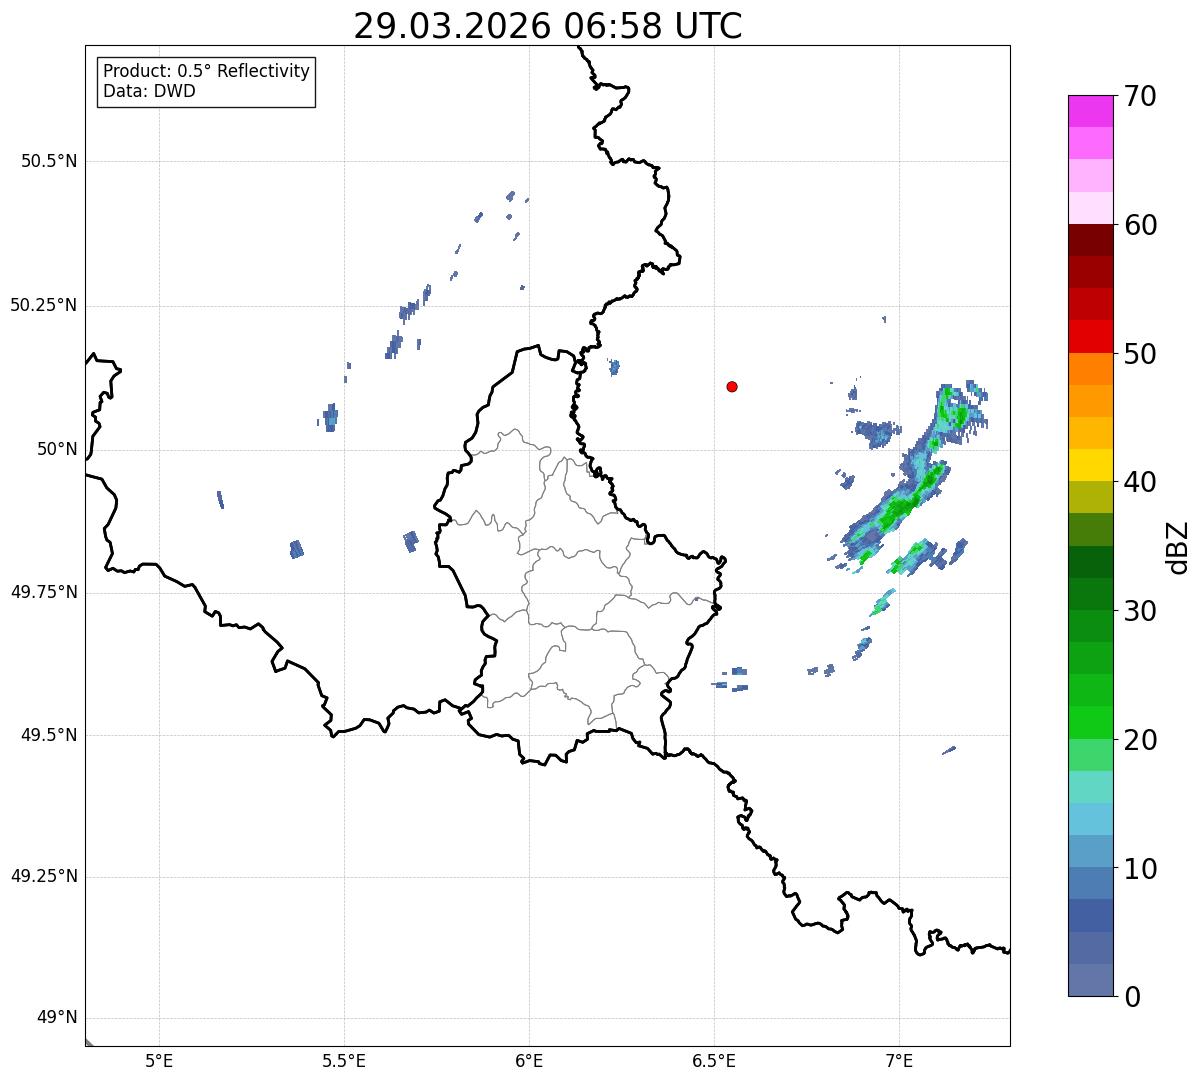Click the title "29.03.2026 06:58 UTC"
1202x1081 pixels.
[x=548, y=26]
